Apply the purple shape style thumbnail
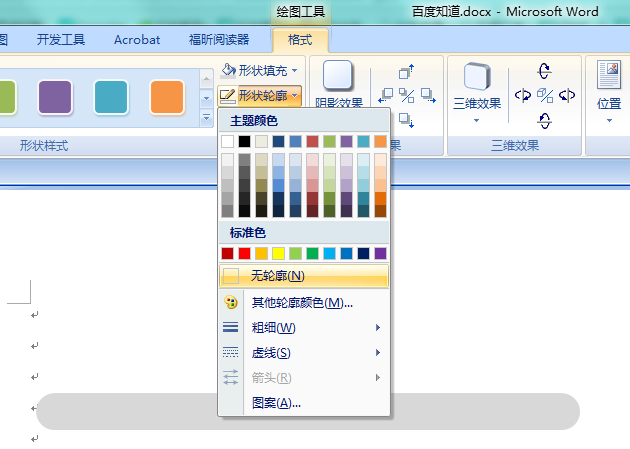This screenshot has height=449, width=630. pos(55,97)
